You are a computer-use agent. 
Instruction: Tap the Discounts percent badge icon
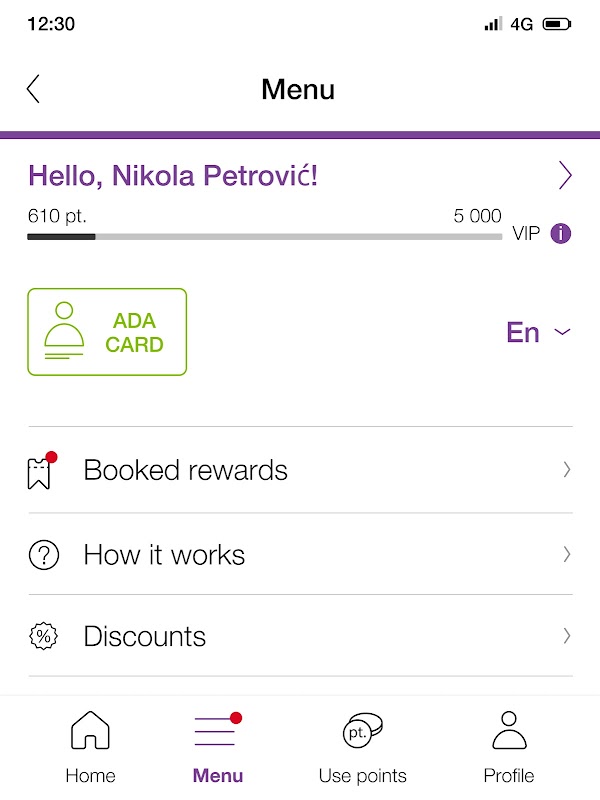[x=44, y=636]
